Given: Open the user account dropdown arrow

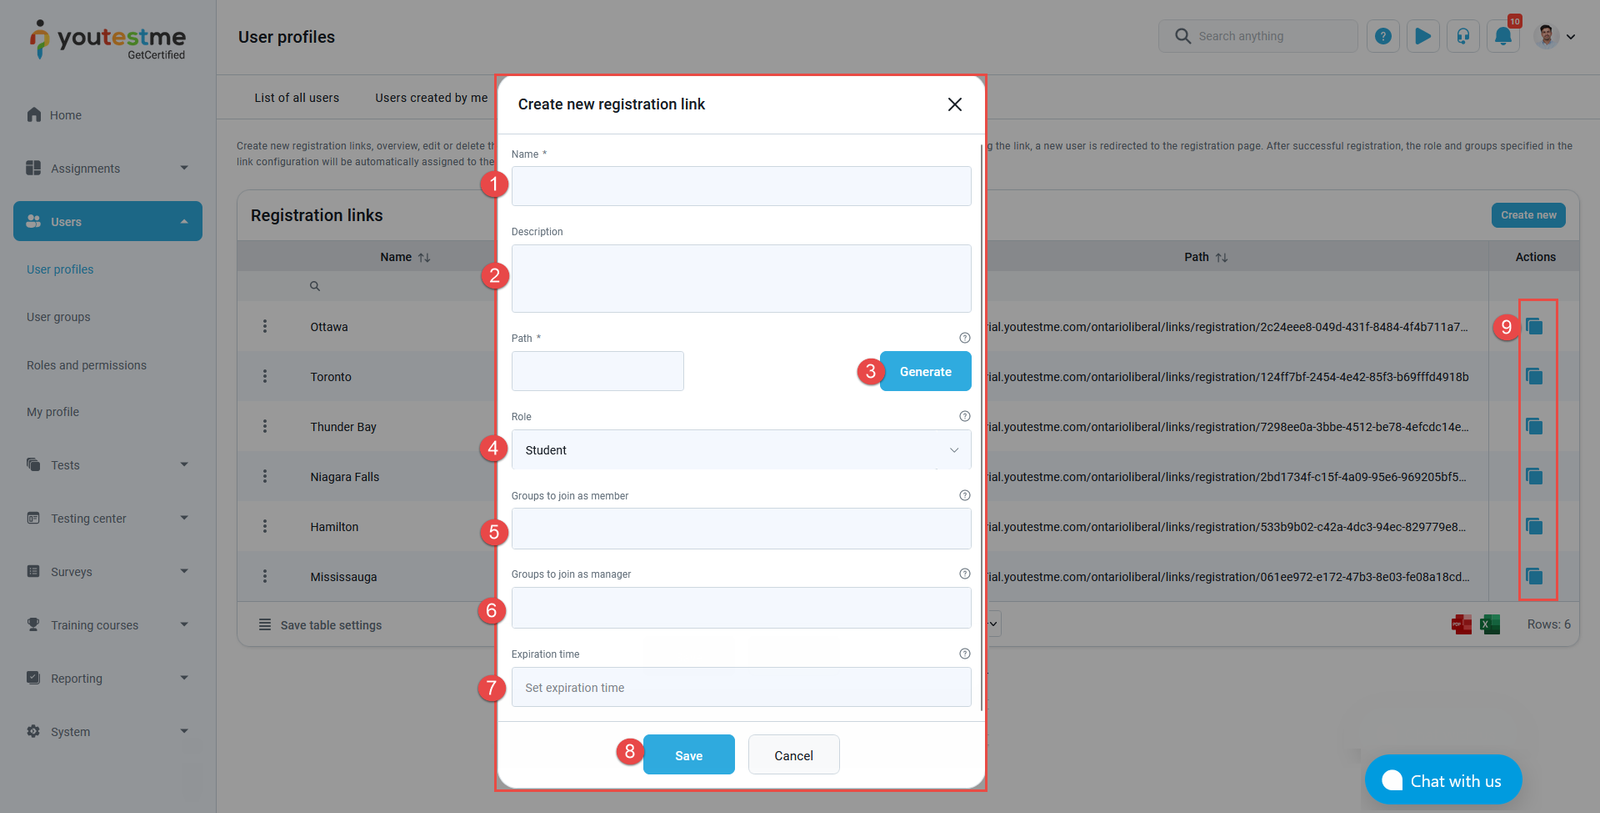Looking at the screenshot, I should click(x=1571, y=37).
